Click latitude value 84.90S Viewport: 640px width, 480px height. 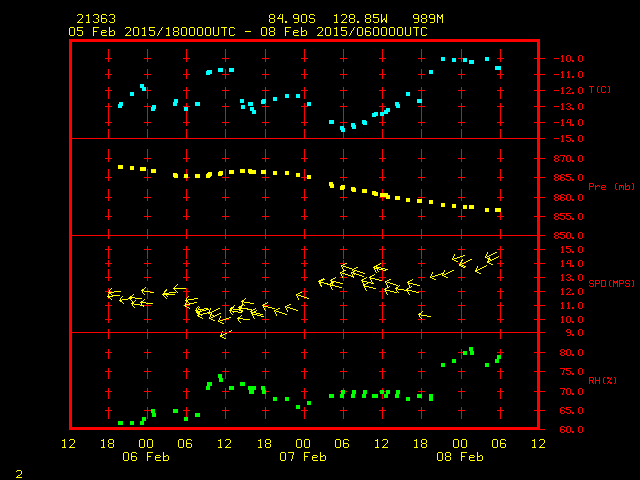coord(292,19)
